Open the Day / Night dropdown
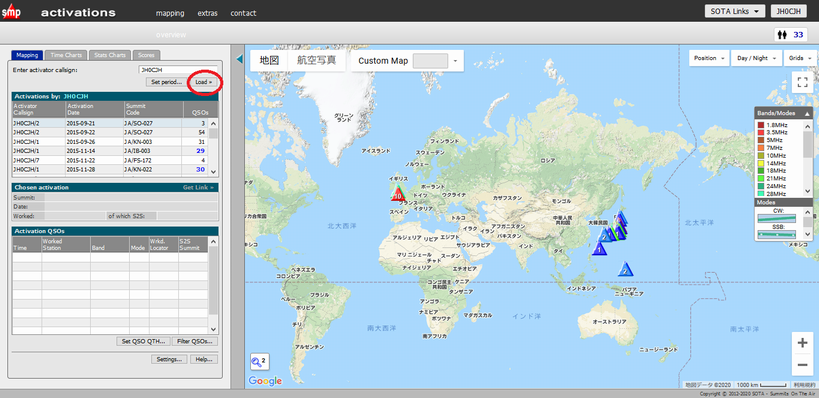Screen dimensions: 819x398 (755, 58)
